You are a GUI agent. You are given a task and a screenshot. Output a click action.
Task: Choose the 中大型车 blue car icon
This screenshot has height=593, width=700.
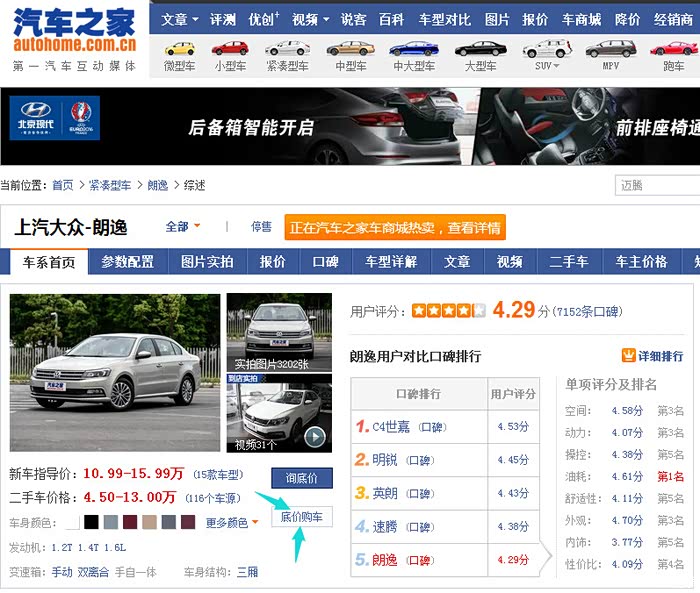click(413, 49)
